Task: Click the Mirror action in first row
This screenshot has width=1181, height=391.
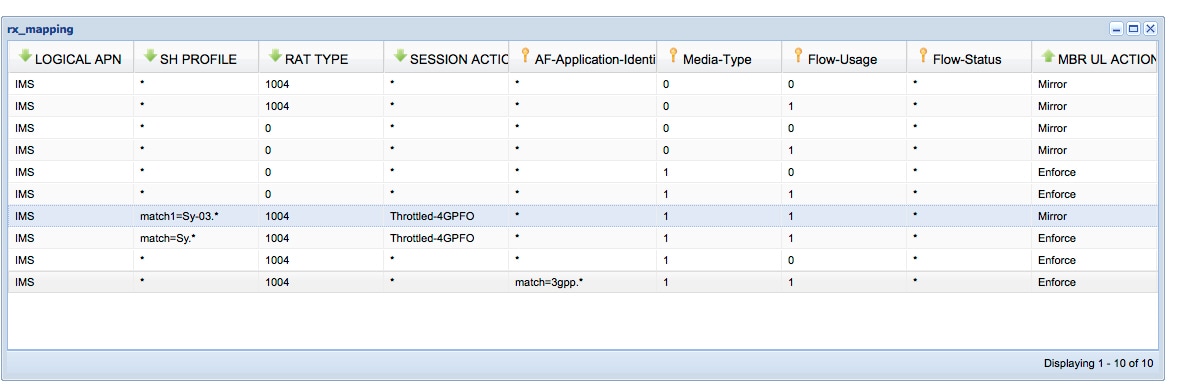Action: (x=1052, y=84)
